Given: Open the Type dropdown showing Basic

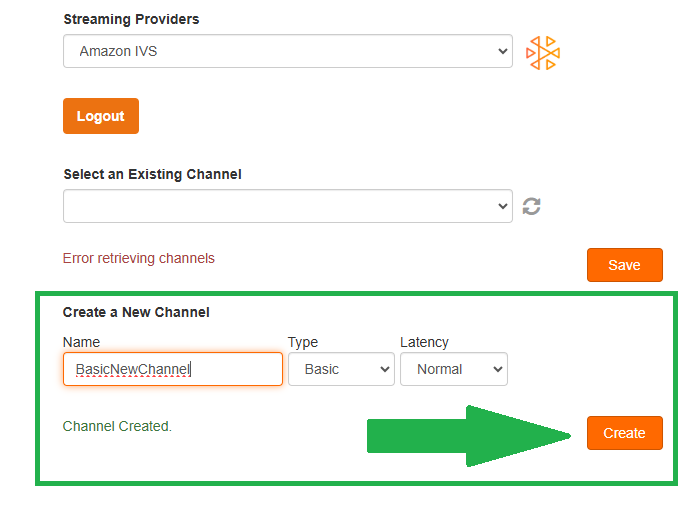Looking at the screenshot, I should (x=341, y=369).
